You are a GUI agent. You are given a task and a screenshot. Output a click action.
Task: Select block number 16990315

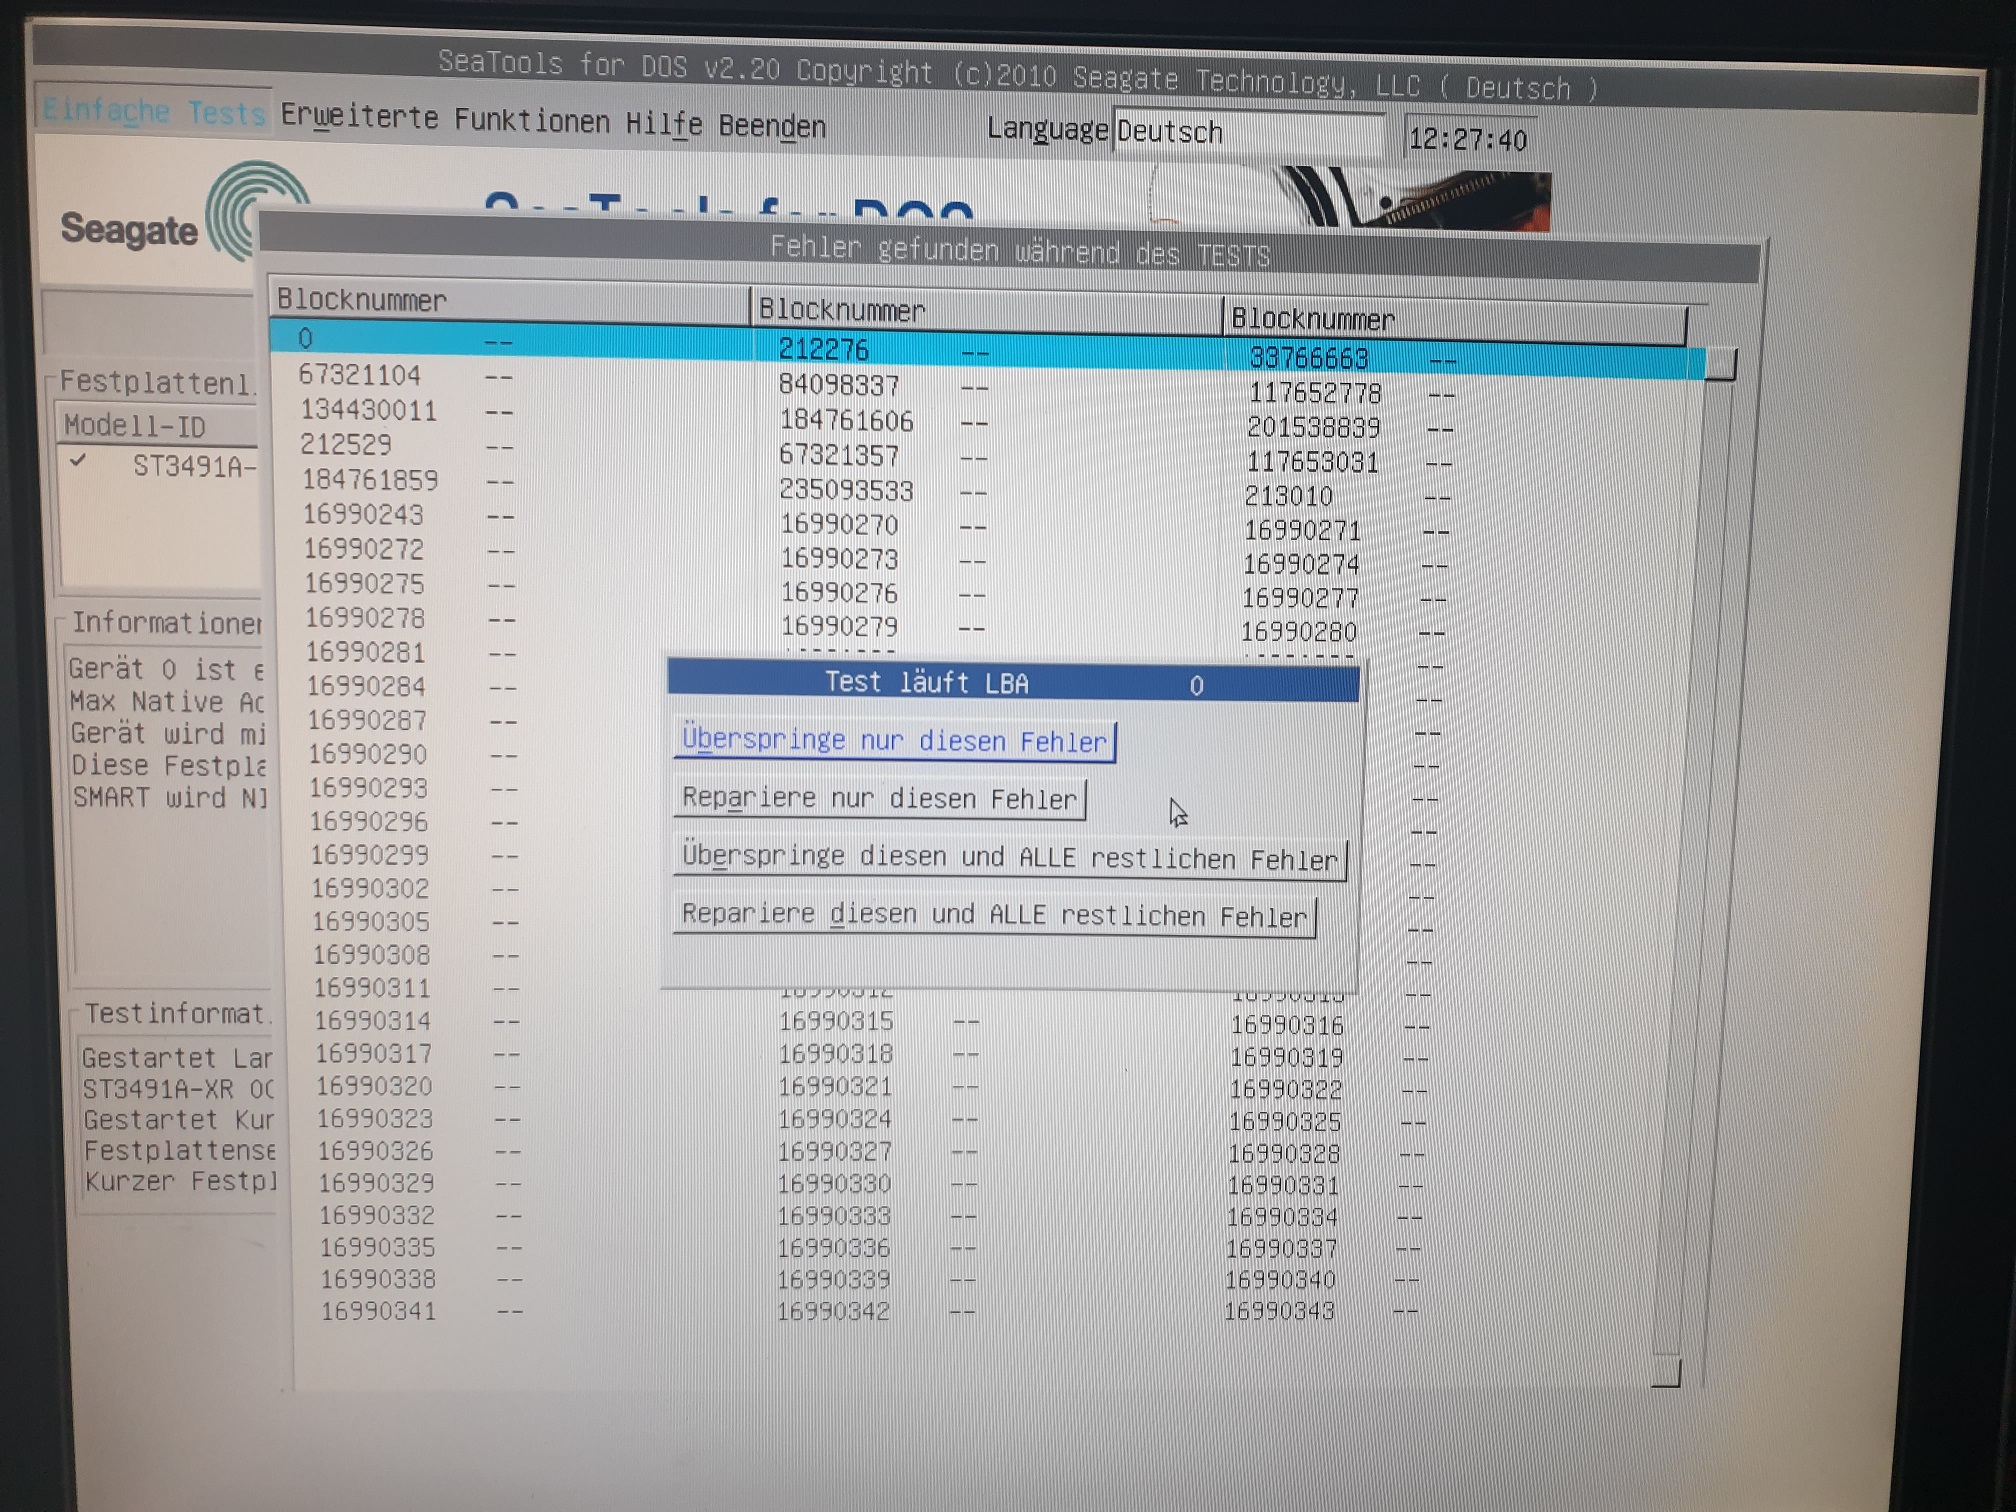pyautogui.click(x=836, y=1022)
